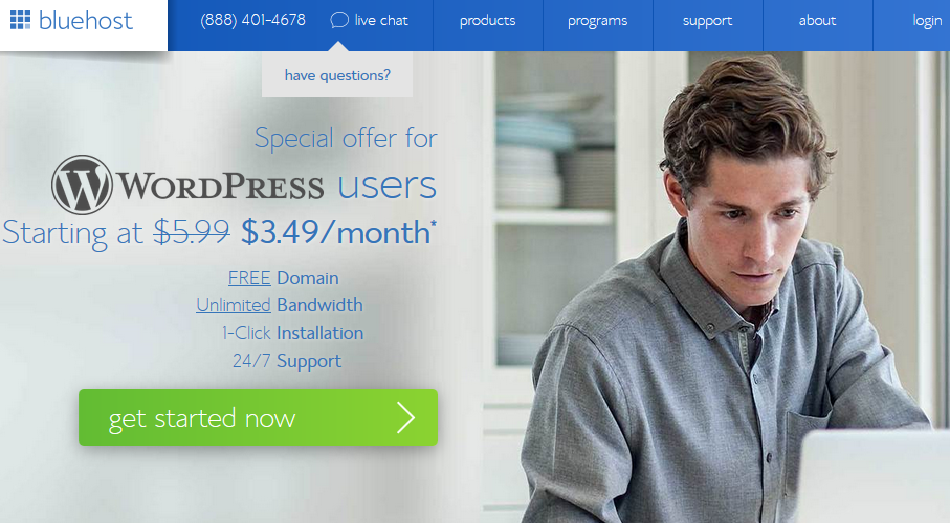Click the bluehost grid logo icon
Viewport: 950px width, 523px height.
coord(20,19)
